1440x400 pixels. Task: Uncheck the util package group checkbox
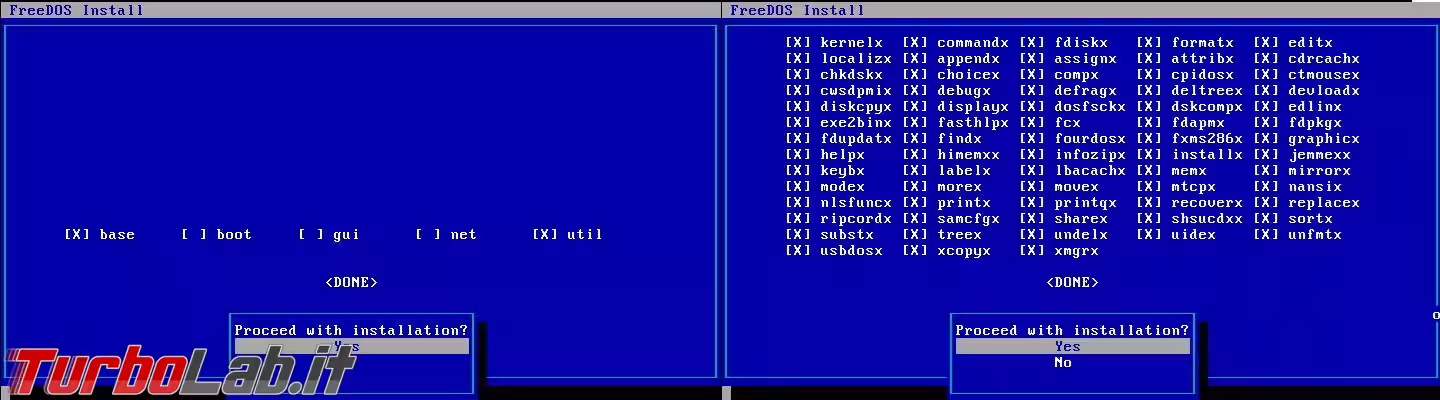tap(545, 235)
